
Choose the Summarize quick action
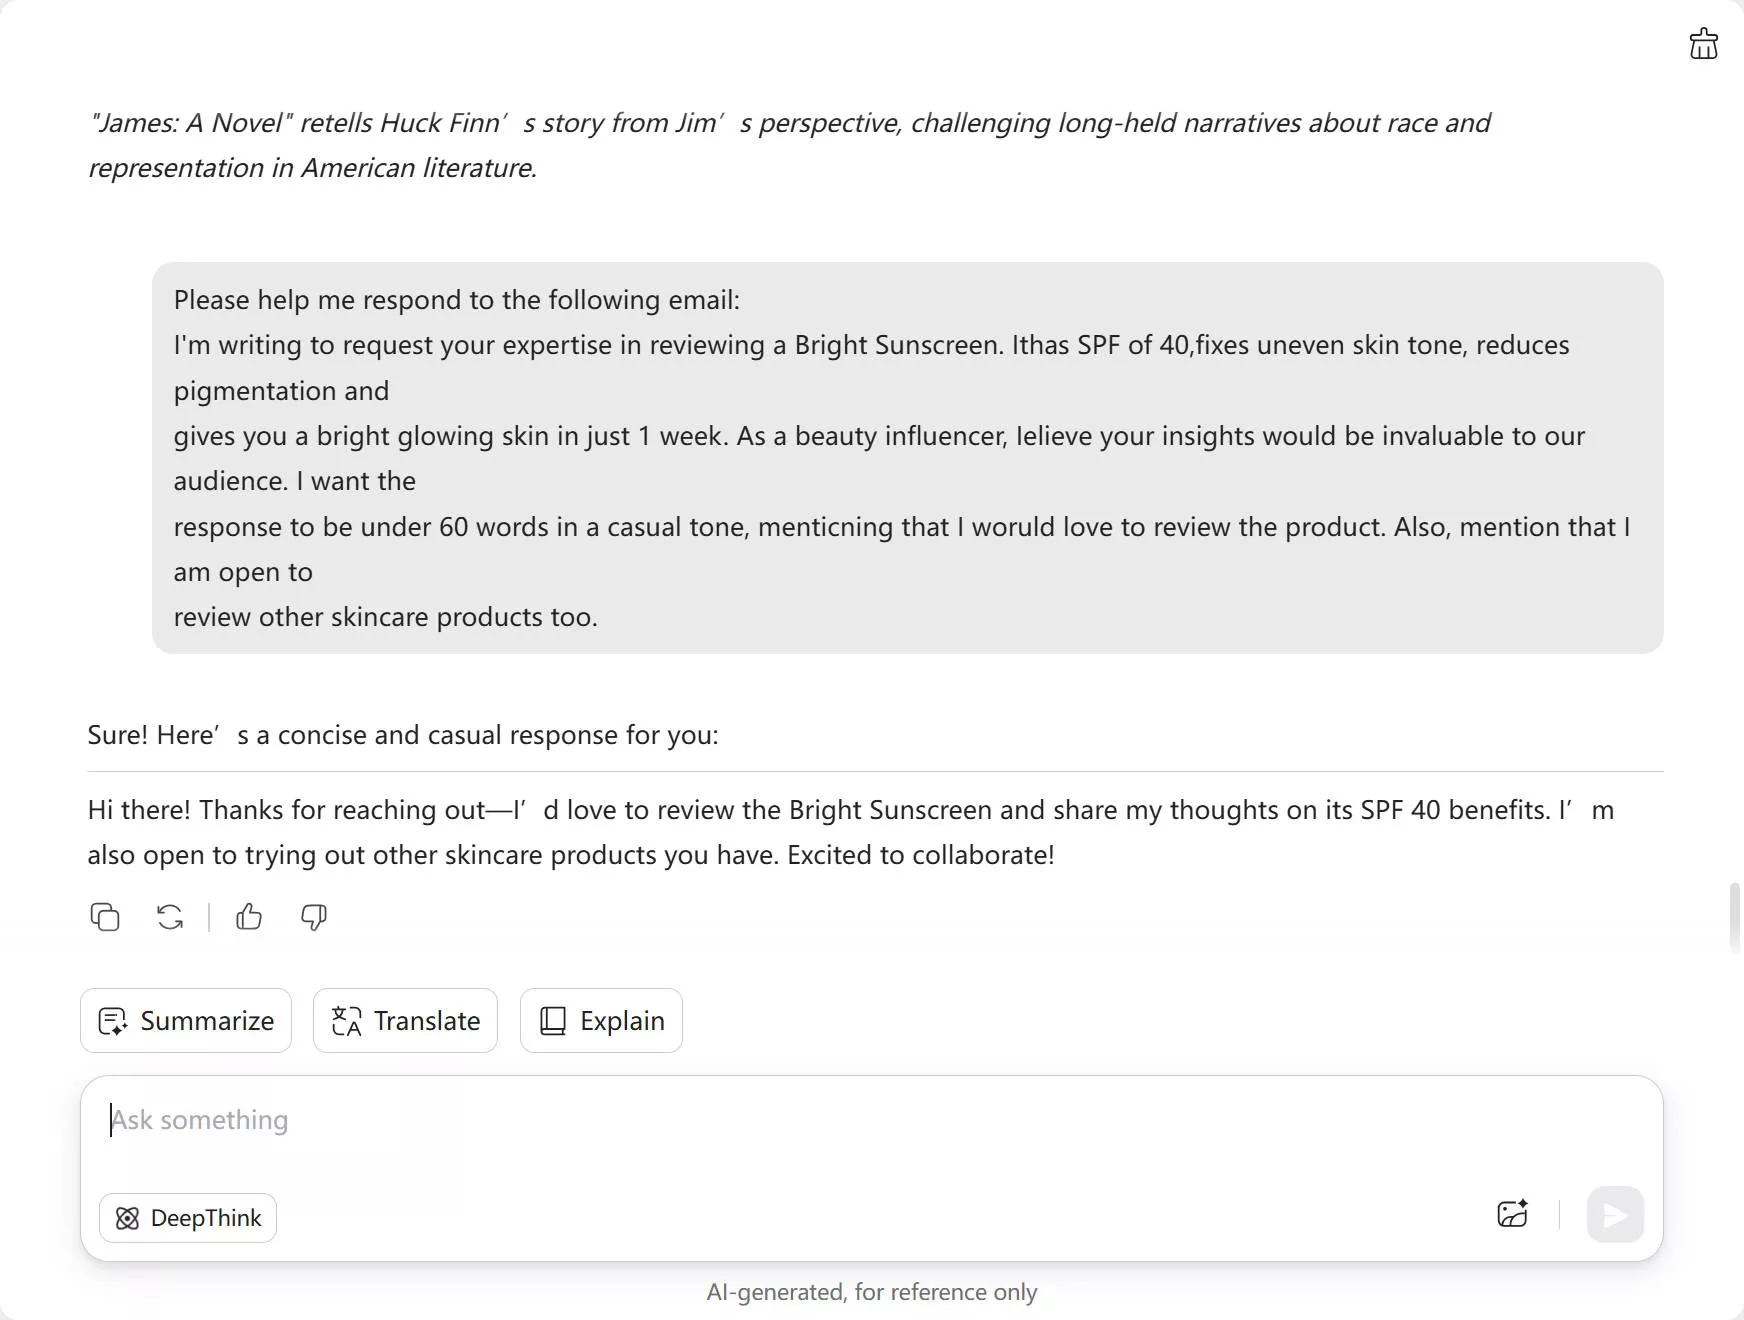point(186,1021)
